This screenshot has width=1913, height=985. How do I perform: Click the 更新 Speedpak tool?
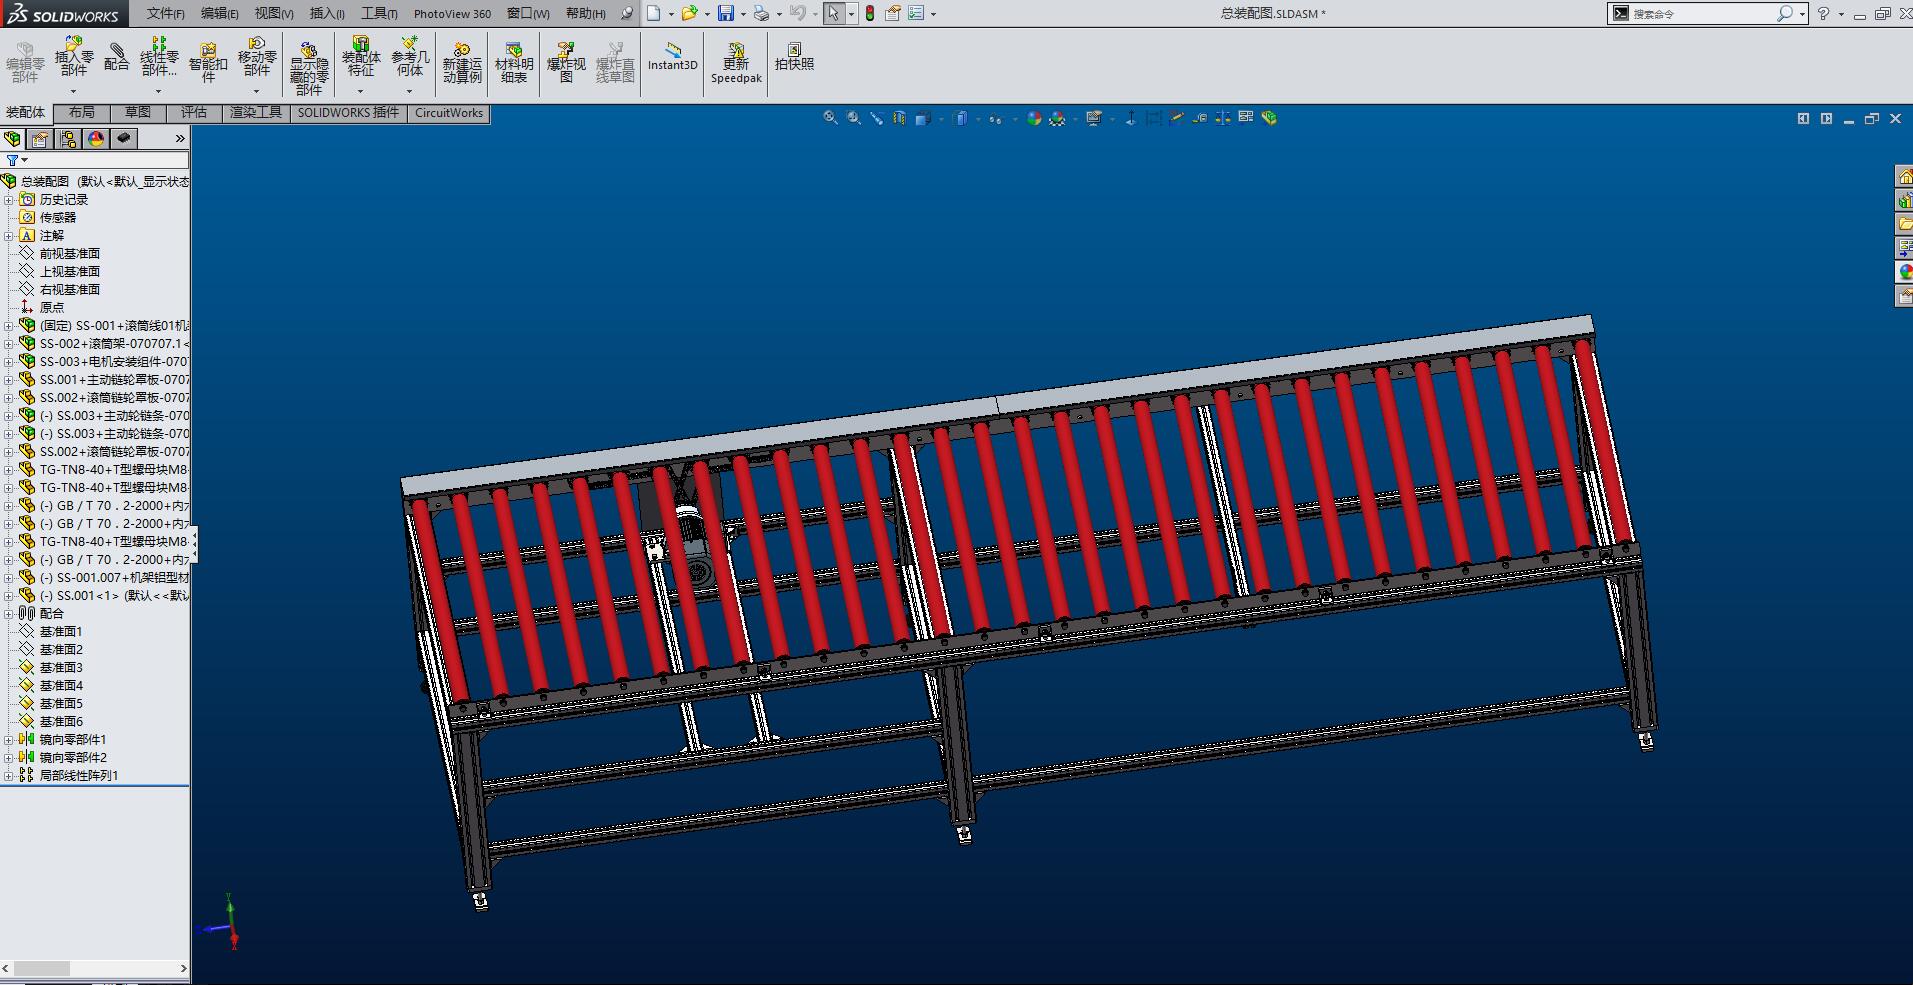736,62
